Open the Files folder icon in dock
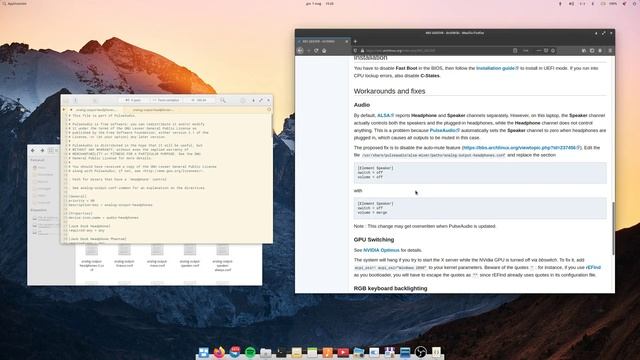 point(266,352)
